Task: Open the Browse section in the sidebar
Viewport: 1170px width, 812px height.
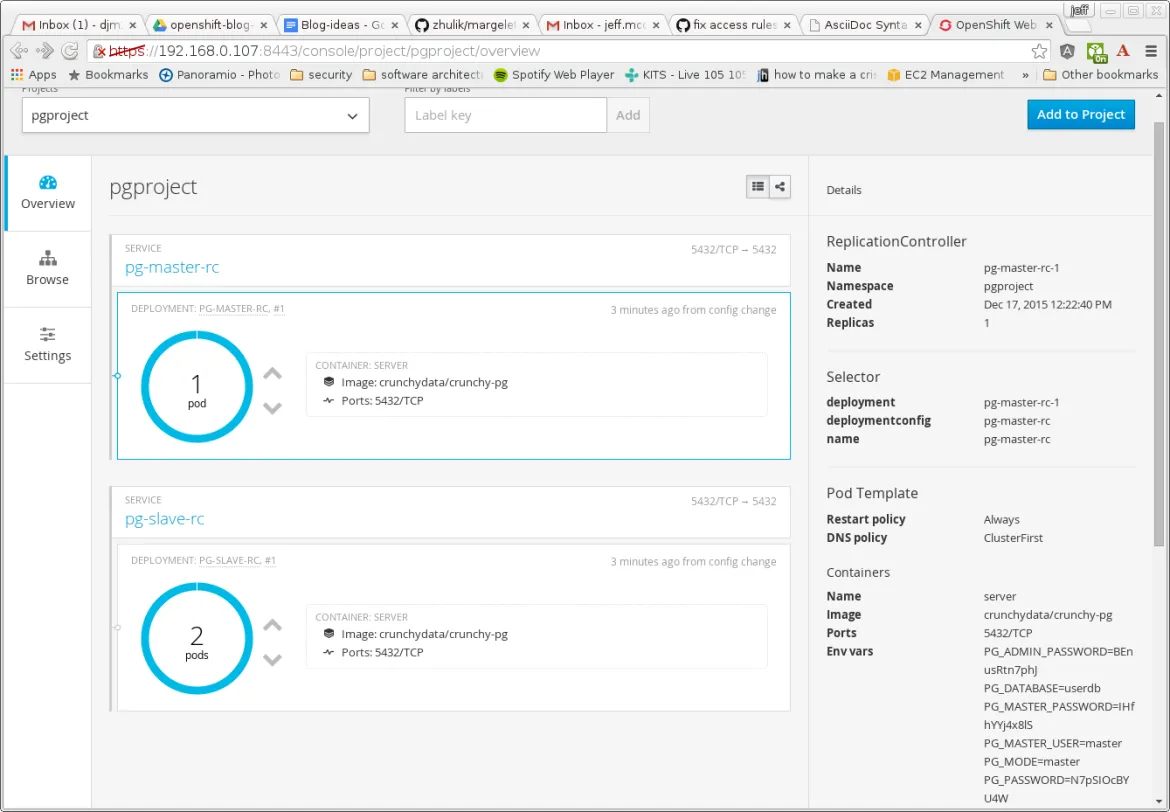Action: pyautogui.click(x=47, y=268)
